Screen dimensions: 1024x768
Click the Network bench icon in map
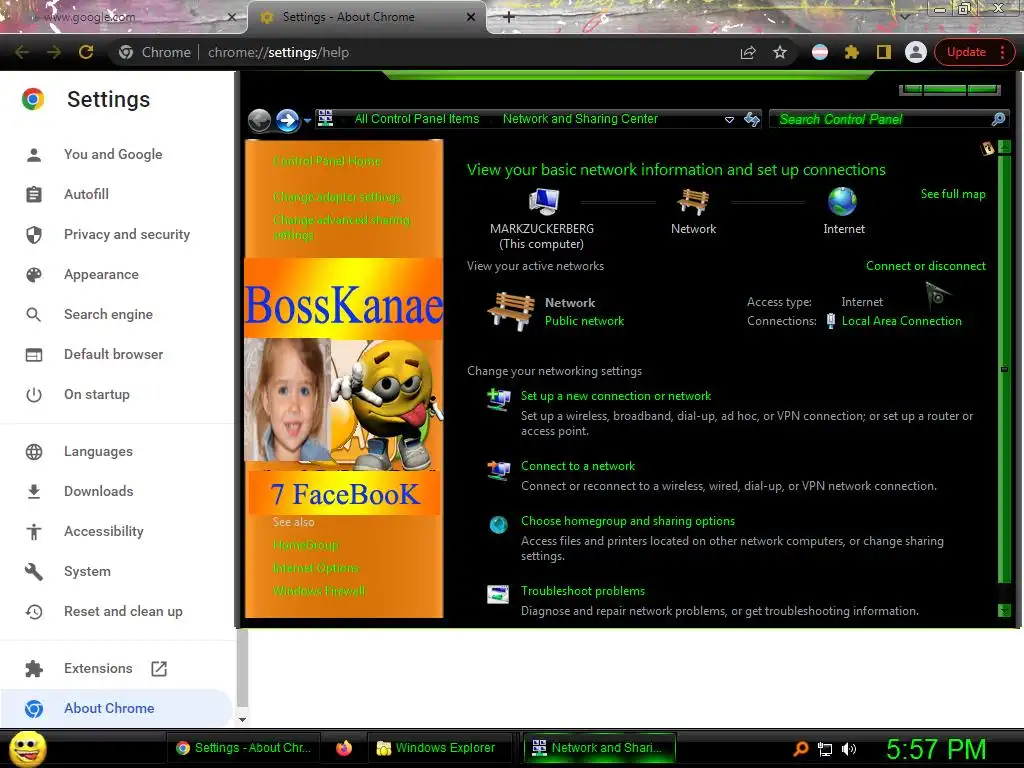pyautogui.click(x=693, y=201)
